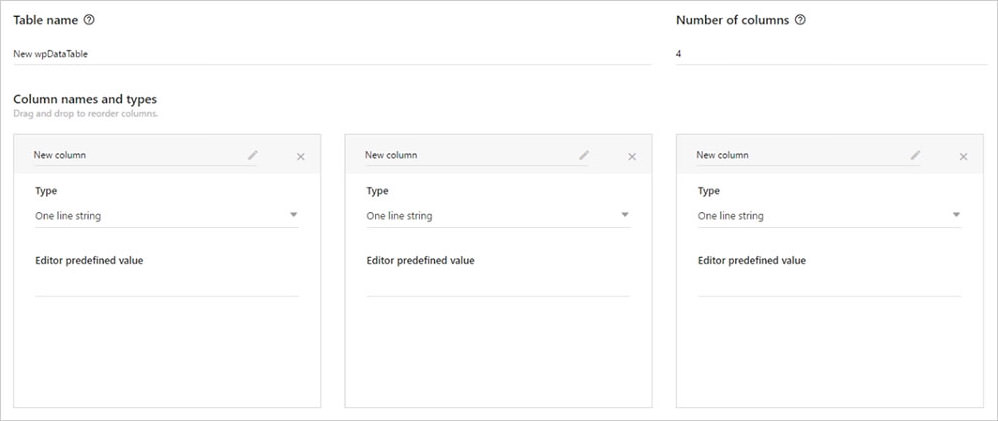Click 'New column' name field in first card
The image size is (998, 421).
145,155
